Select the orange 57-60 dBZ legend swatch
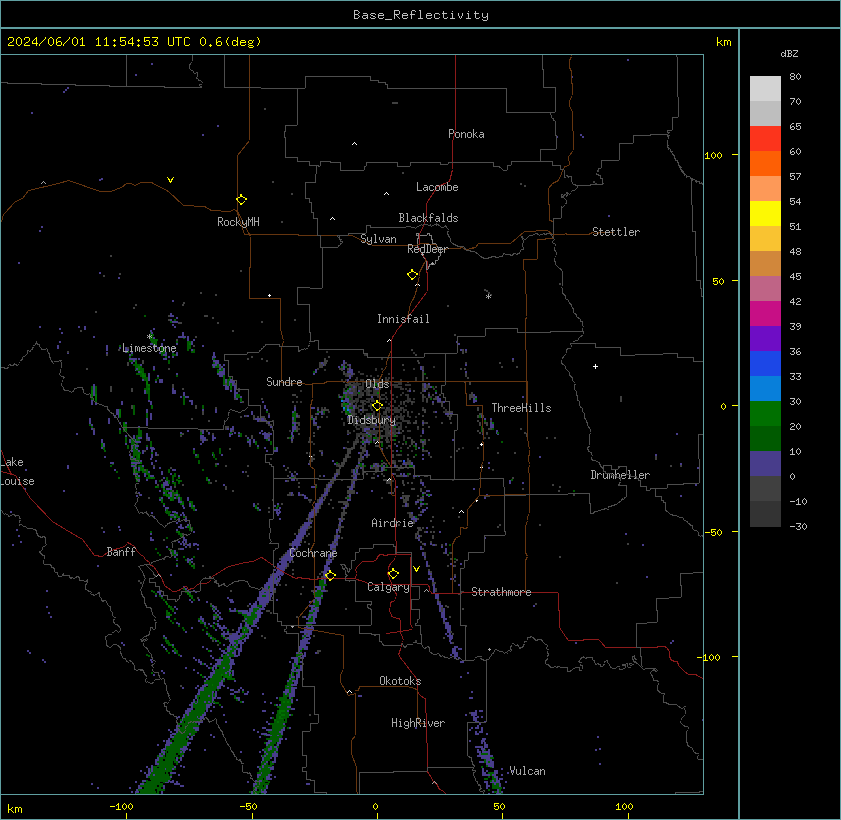 tap(765, 164)
